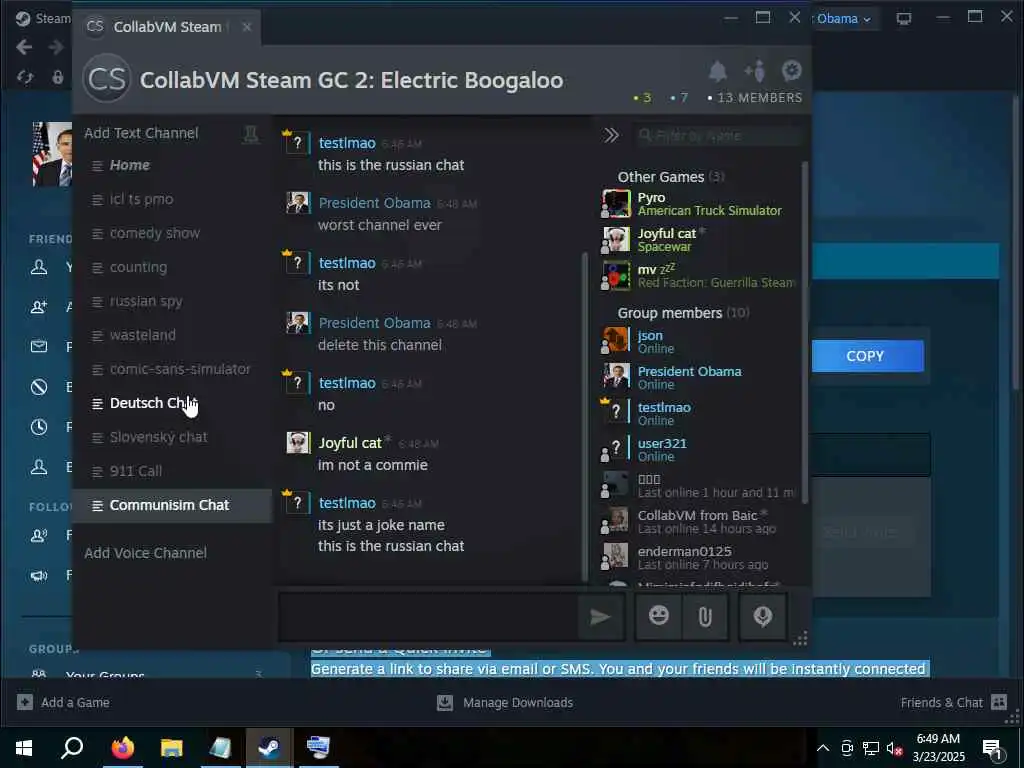Select President Obama in member list
The image size is (1024, 768).
[x=699, y=377]
